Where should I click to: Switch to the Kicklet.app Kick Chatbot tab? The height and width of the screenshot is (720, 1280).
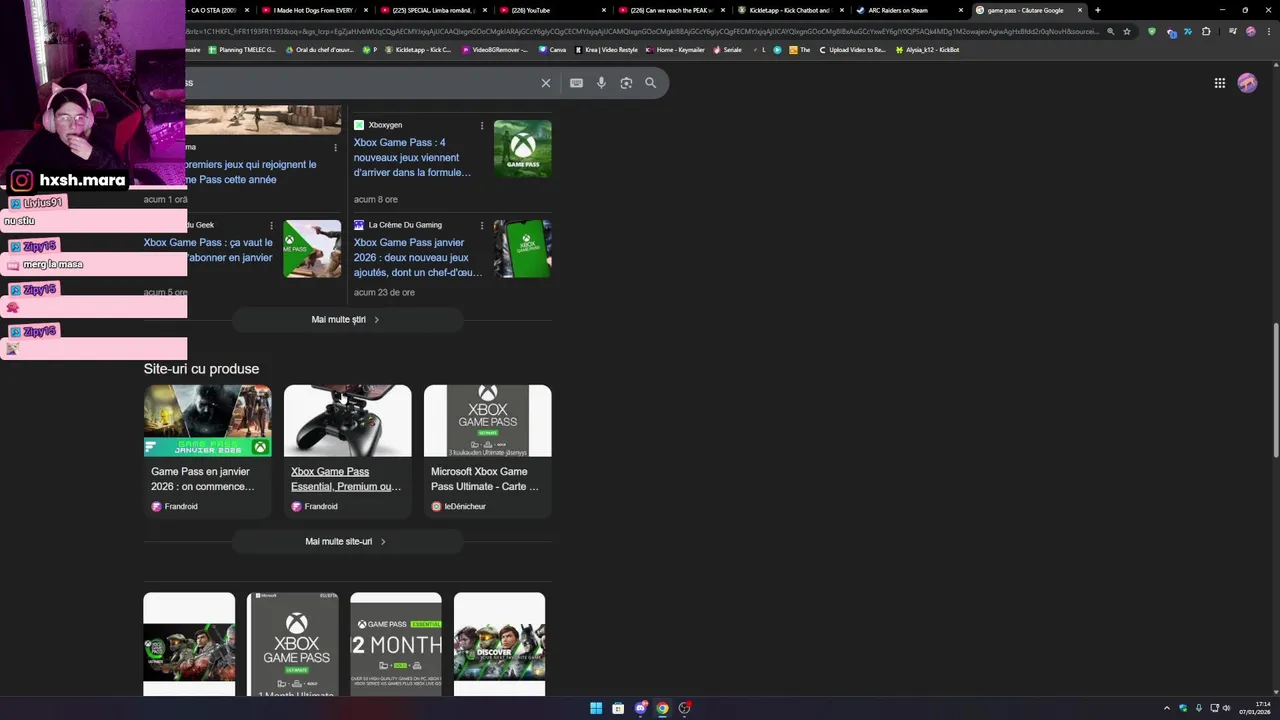(x=790, y=10)
